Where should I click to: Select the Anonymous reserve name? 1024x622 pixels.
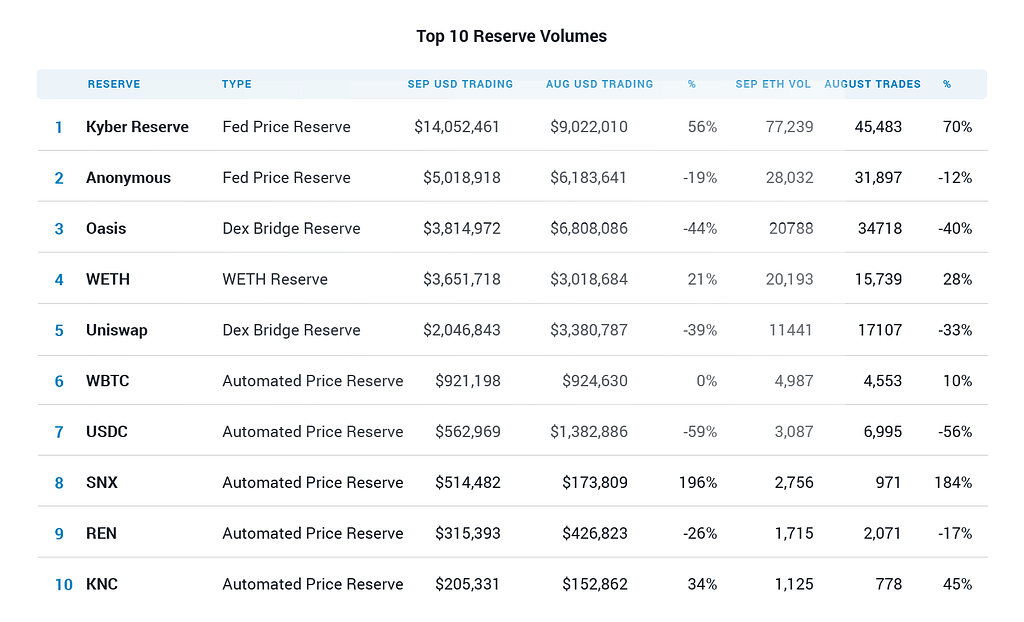(x=129, y=178)
